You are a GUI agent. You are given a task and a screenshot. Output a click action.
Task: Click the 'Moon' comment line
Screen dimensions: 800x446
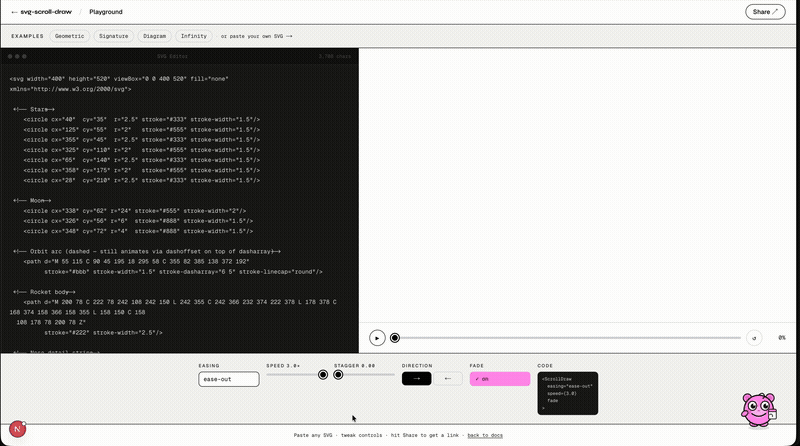pos(32,201)
